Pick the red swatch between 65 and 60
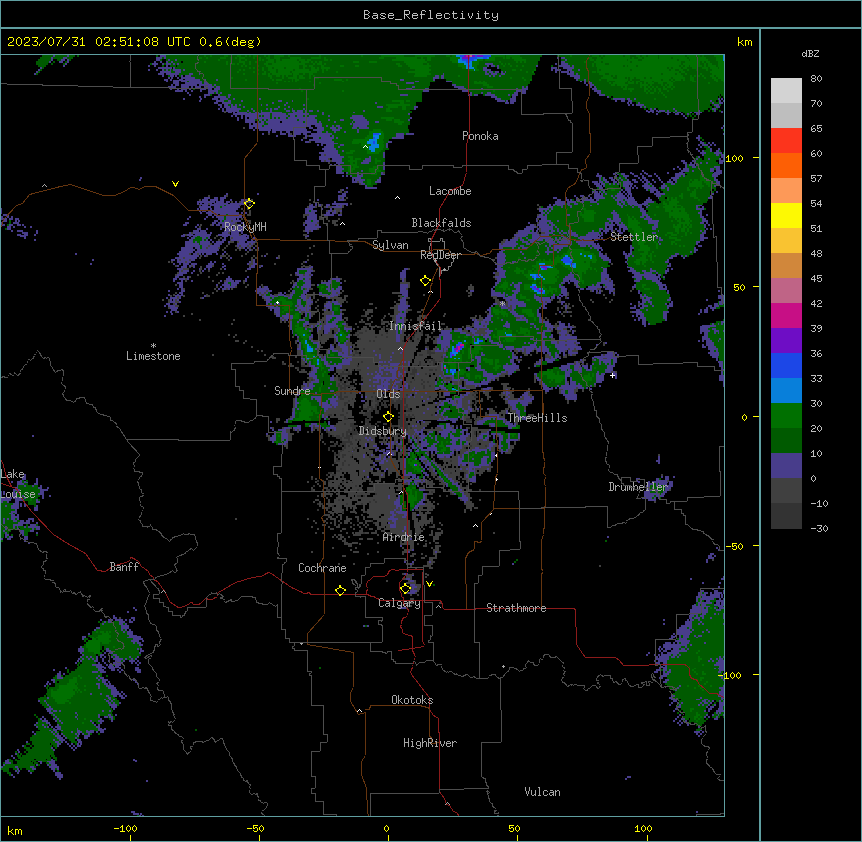This screenshot has width=862, height=842. click(x=786, y=141)
